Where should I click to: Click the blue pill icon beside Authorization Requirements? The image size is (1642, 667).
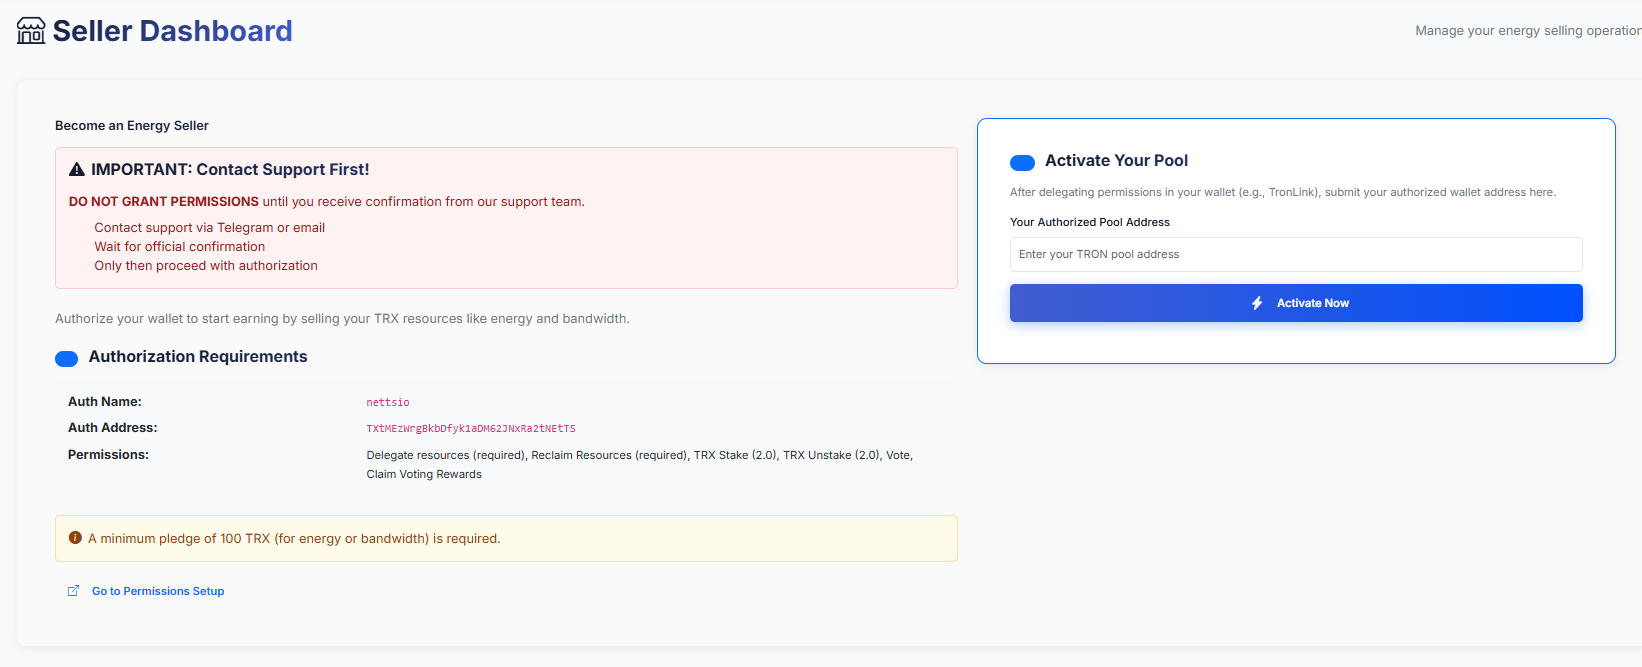(x=67, y=359)
